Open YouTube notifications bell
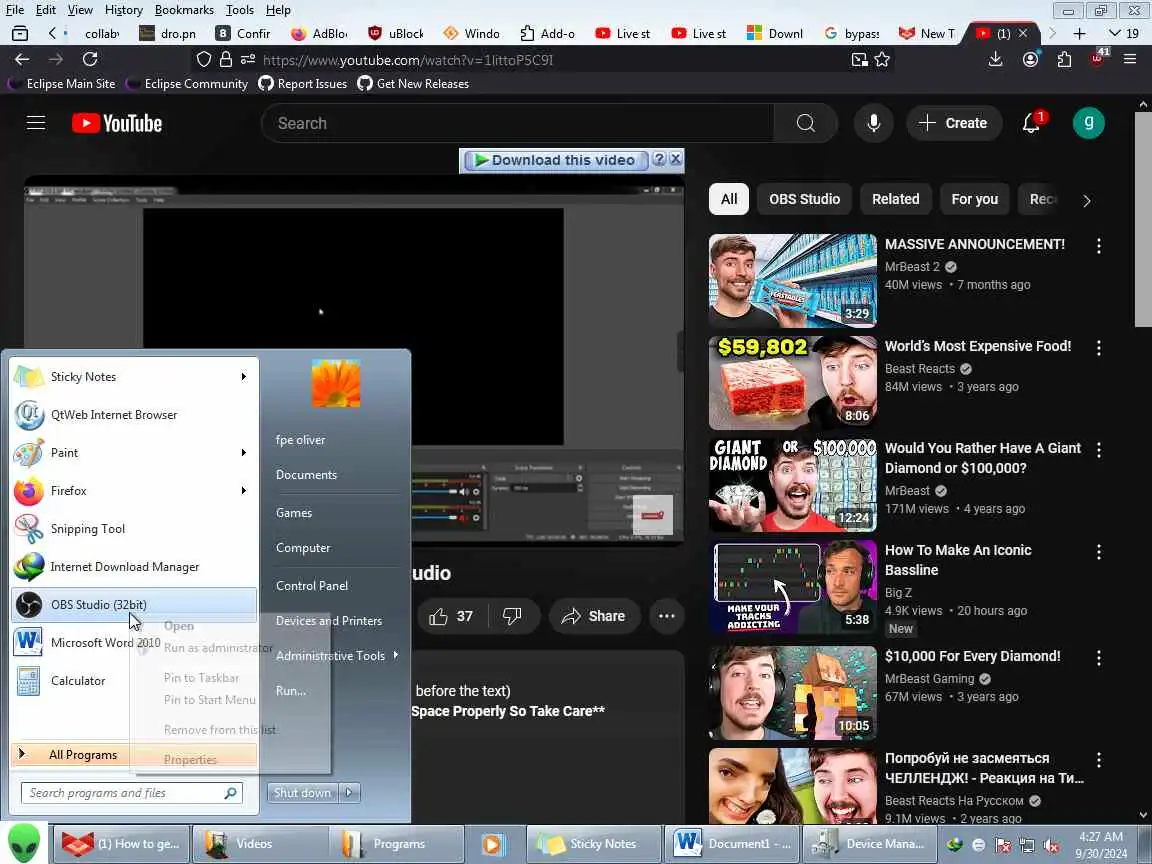This screenshot has width=1152, height=864. coord(1032,123)
